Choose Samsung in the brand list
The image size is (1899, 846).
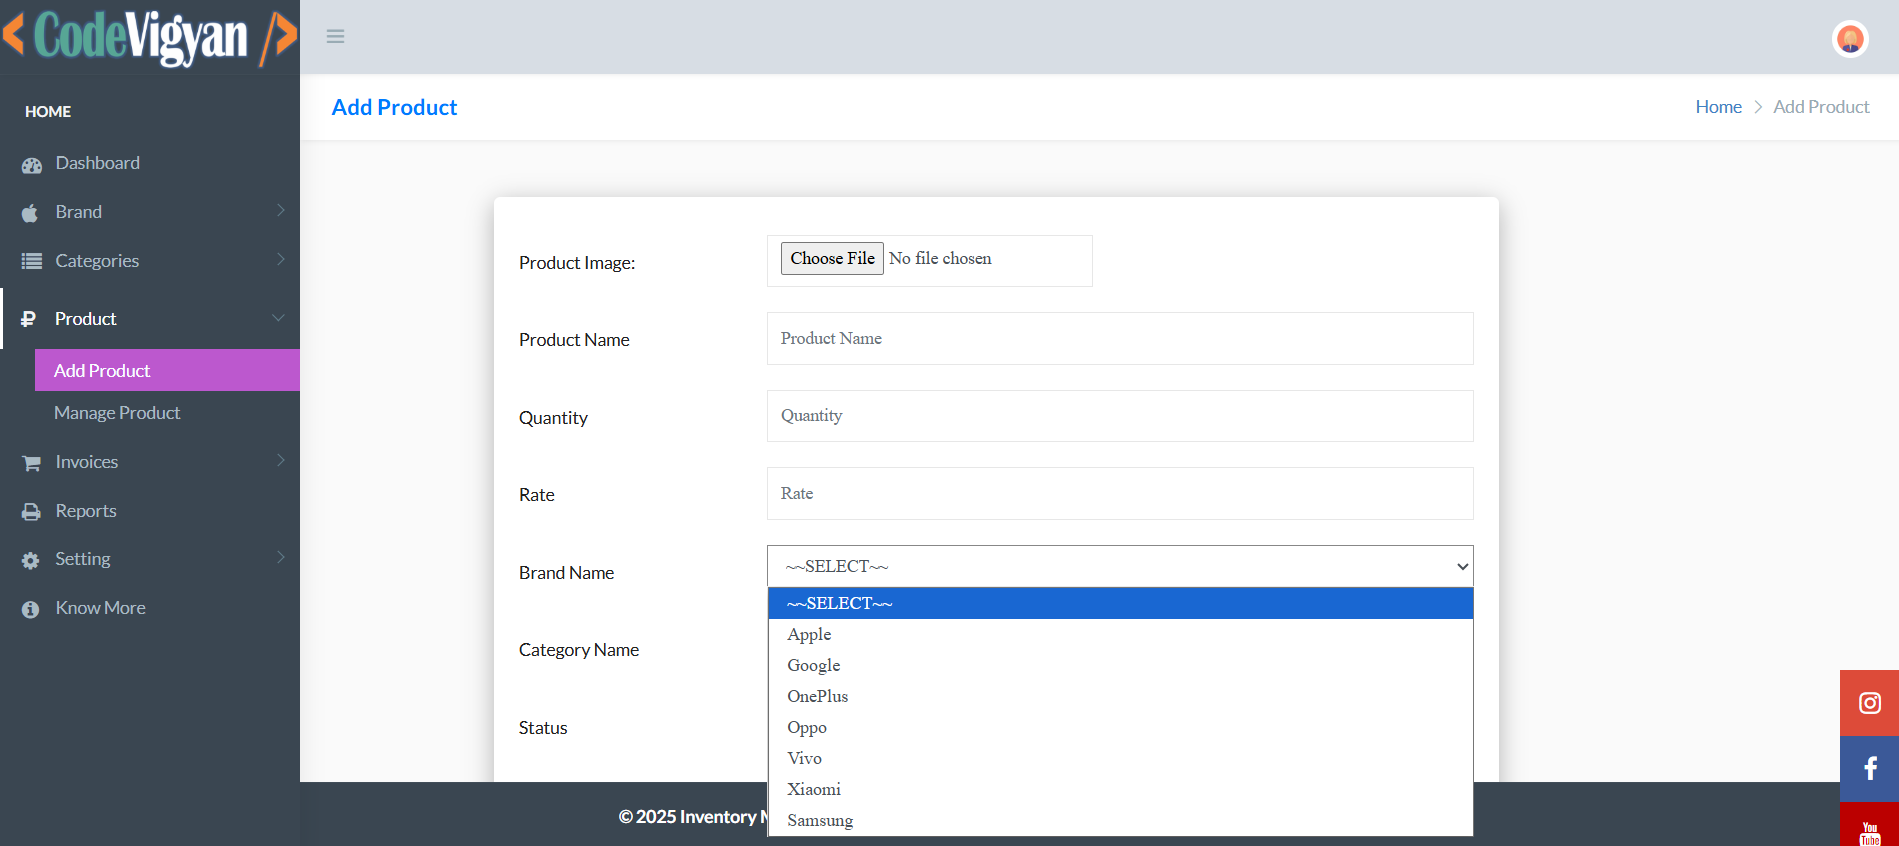(x=820, y=820)
